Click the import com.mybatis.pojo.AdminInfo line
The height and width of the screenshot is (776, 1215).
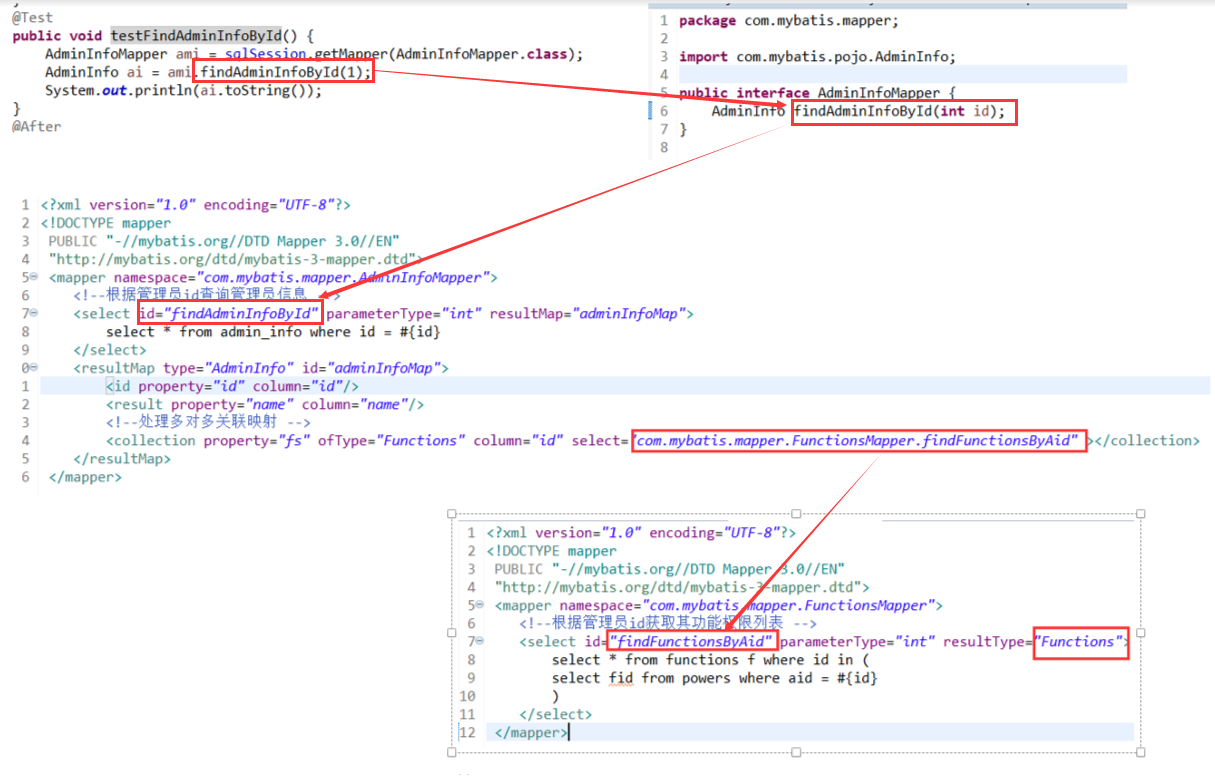(x=817, y=56)
